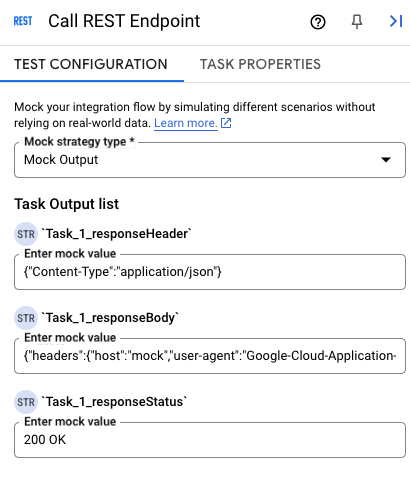Image resolution: width=410 pixels, height=477 pixels.
Task: Collapse the panel using the arrow icon
Action: pos(396,21)
